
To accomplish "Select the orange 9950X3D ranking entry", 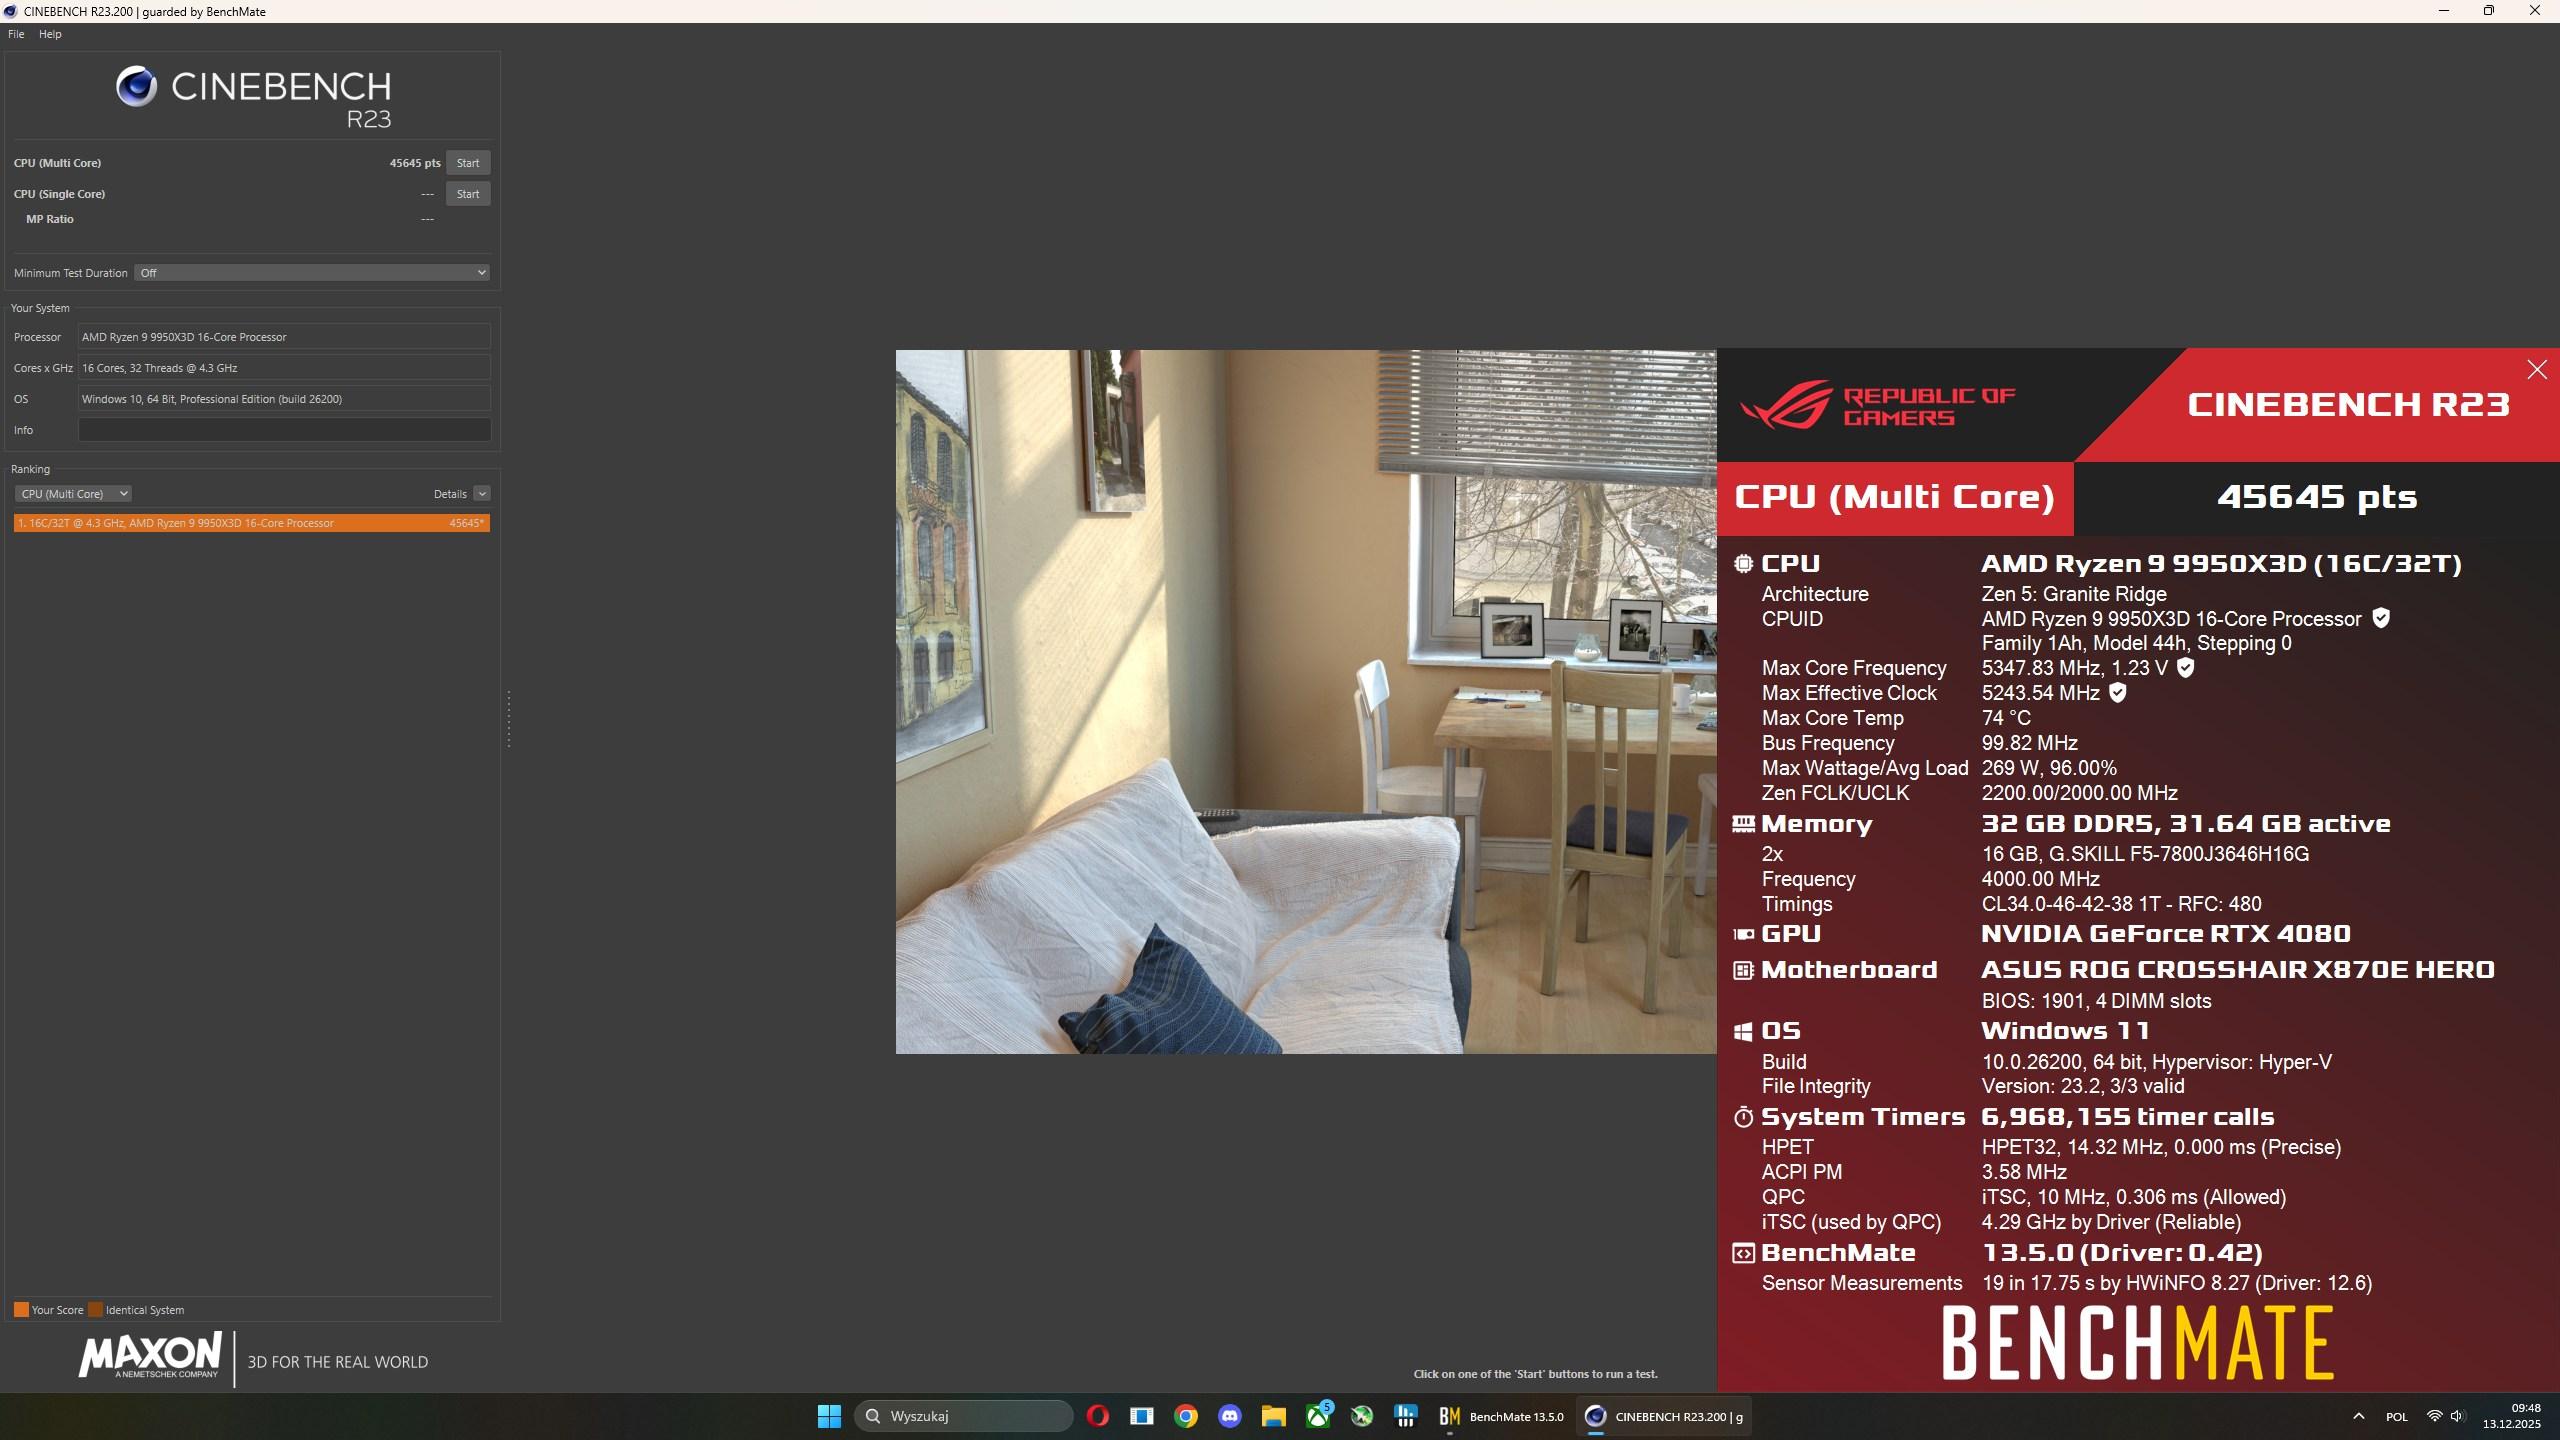I will point(251,523).
